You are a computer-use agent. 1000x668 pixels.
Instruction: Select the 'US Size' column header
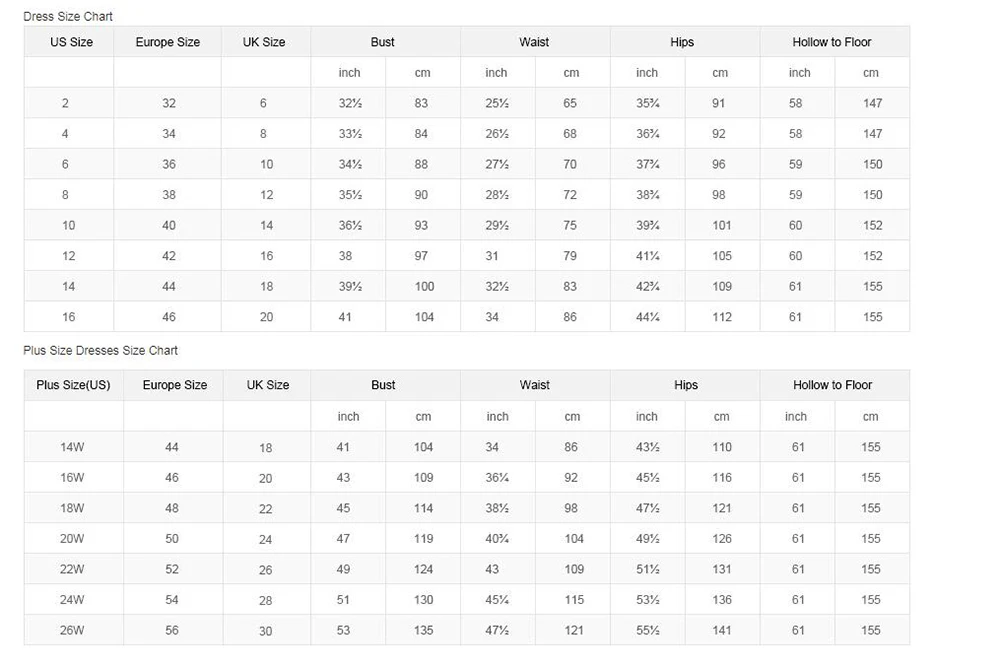click(x=71, y=42)
